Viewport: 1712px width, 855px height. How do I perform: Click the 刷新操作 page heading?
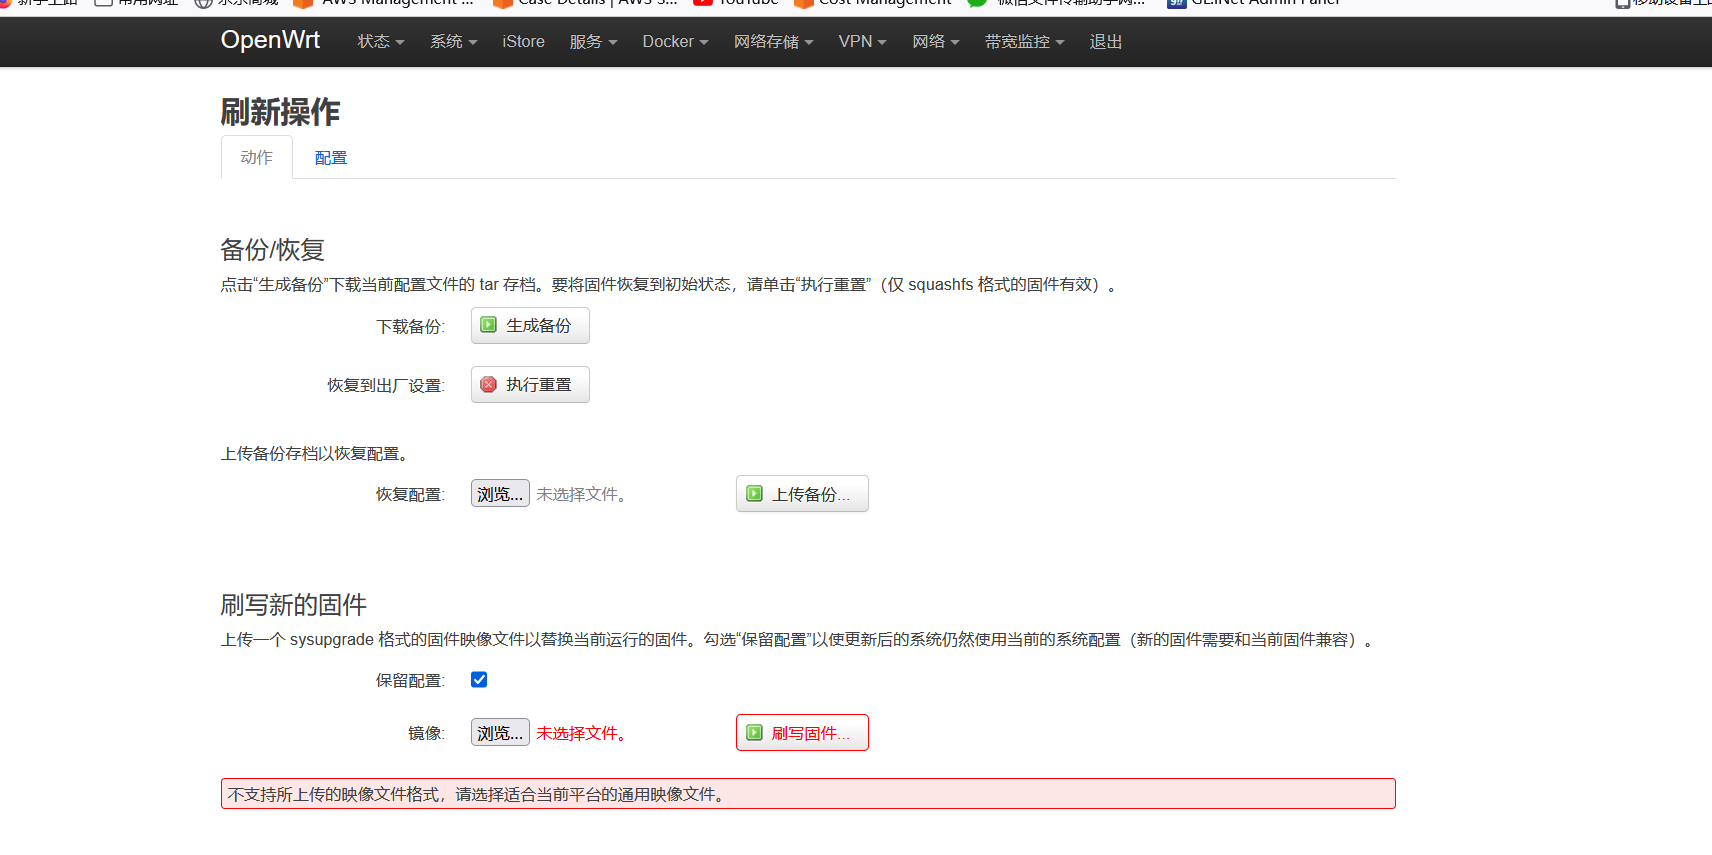pyautogui.click(x=281, y=112)
